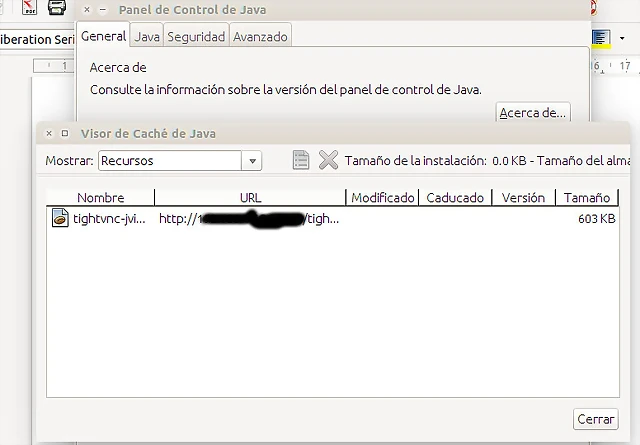Click the http:// URL cell of tightvnc
The image size is (640, 445).
click(x=249, y=218)
